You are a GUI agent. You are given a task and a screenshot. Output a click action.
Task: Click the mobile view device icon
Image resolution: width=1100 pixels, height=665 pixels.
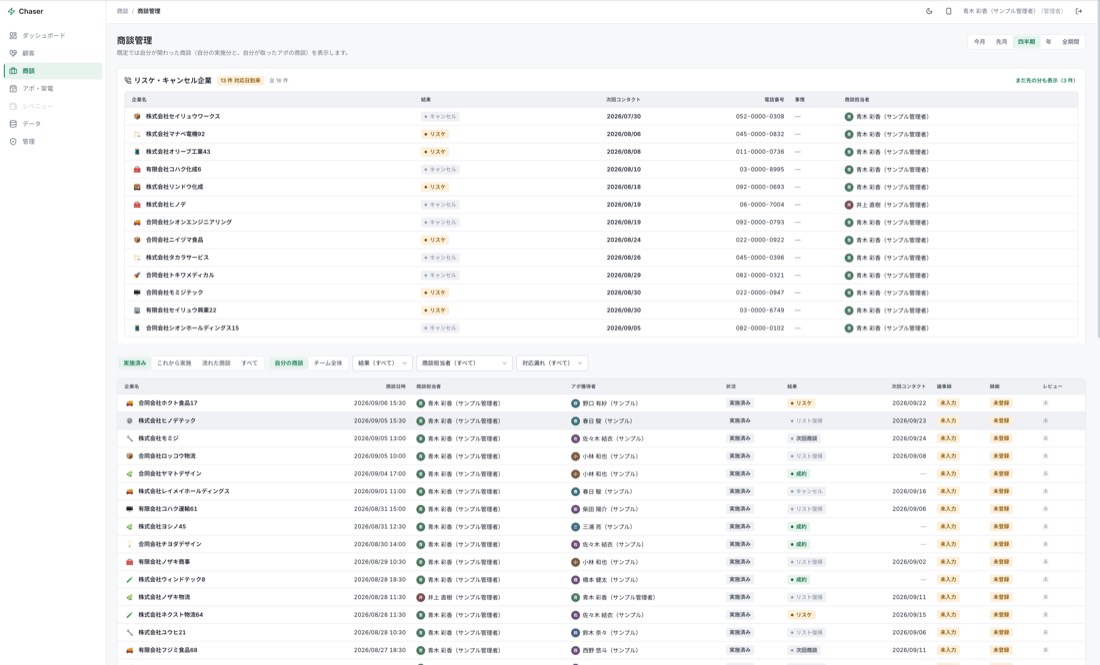948,11
